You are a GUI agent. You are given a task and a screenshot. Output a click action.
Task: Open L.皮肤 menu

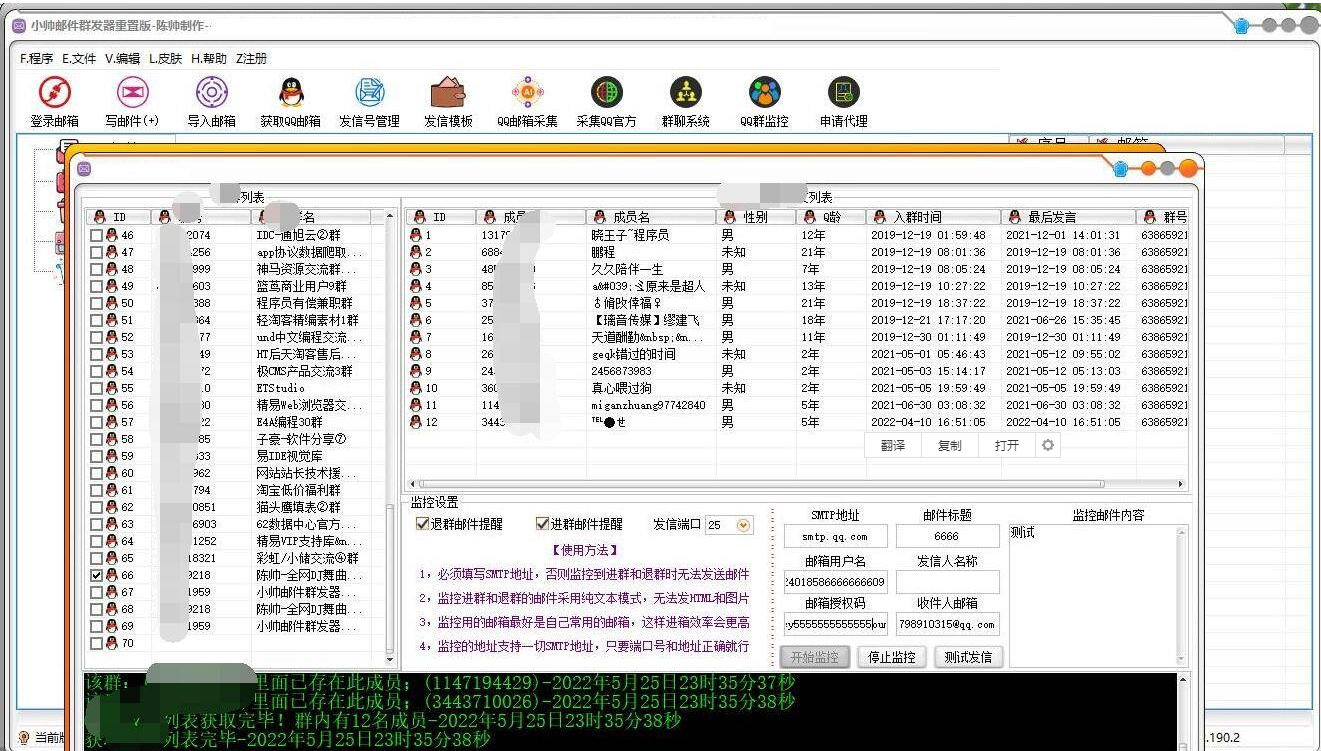(x=166, y=59)
